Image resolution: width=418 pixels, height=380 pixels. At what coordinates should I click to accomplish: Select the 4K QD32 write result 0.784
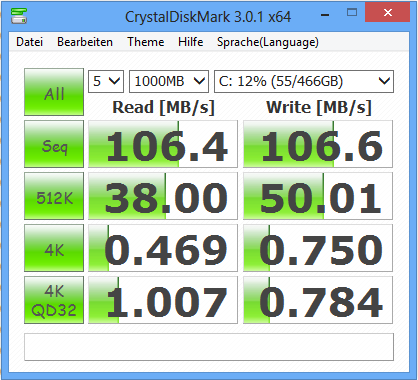pyautogui.click(x=318, y=300)
